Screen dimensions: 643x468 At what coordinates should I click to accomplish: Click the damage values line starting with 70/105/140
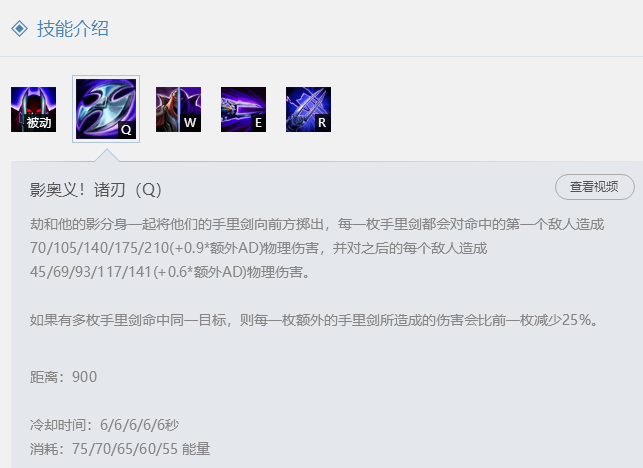pos(258,248)
